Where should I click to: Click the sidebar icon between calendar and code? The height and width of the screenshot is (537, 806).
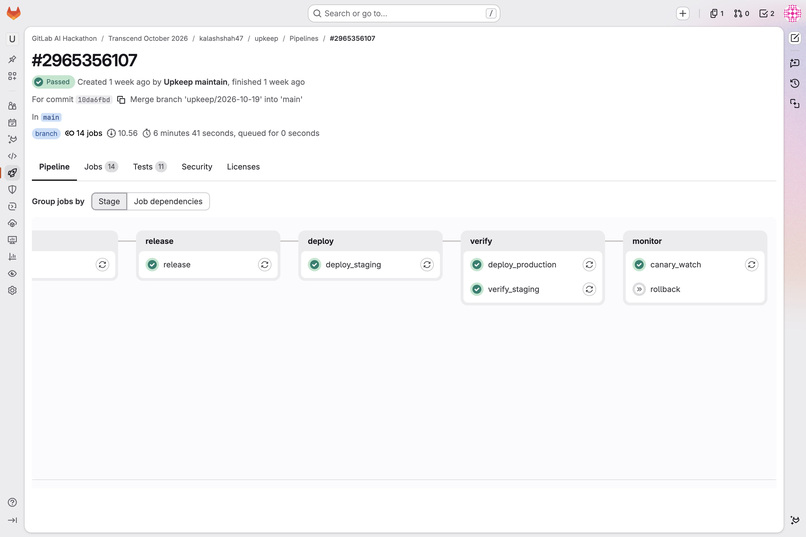tap(12, 139)
